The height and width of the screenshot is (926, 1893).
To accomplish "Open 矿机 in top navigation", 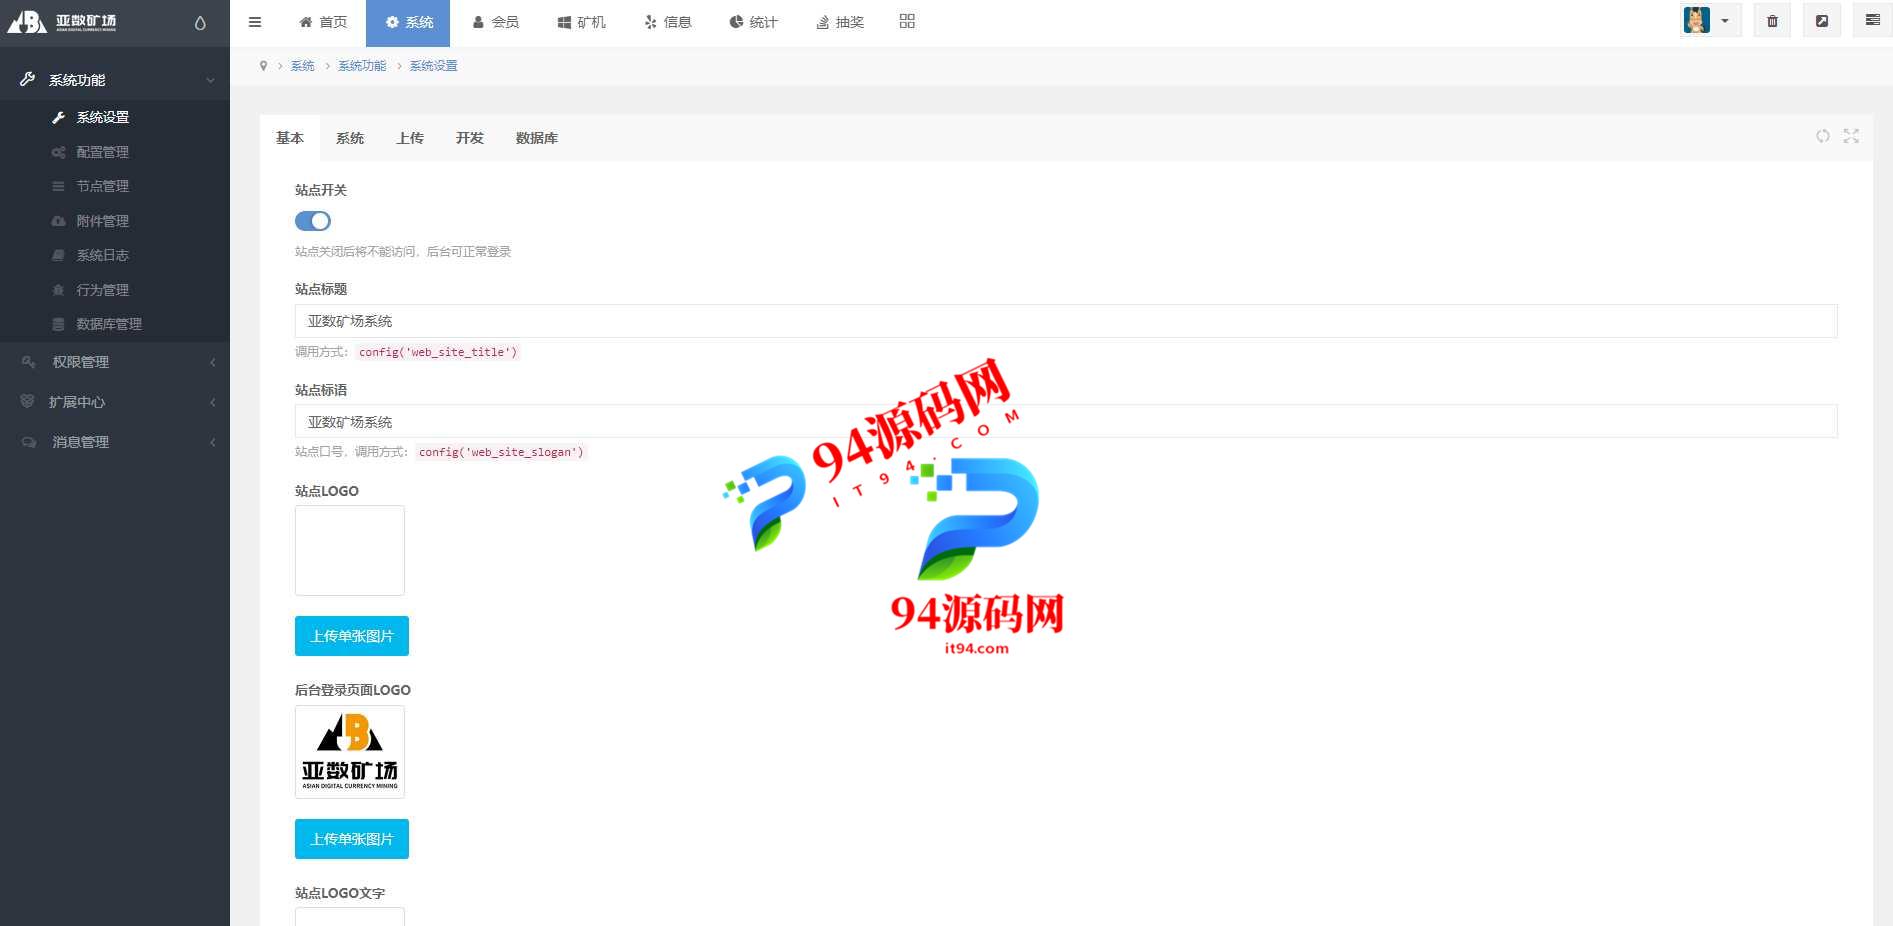I will pyautogui.click(x=581, y=22).
